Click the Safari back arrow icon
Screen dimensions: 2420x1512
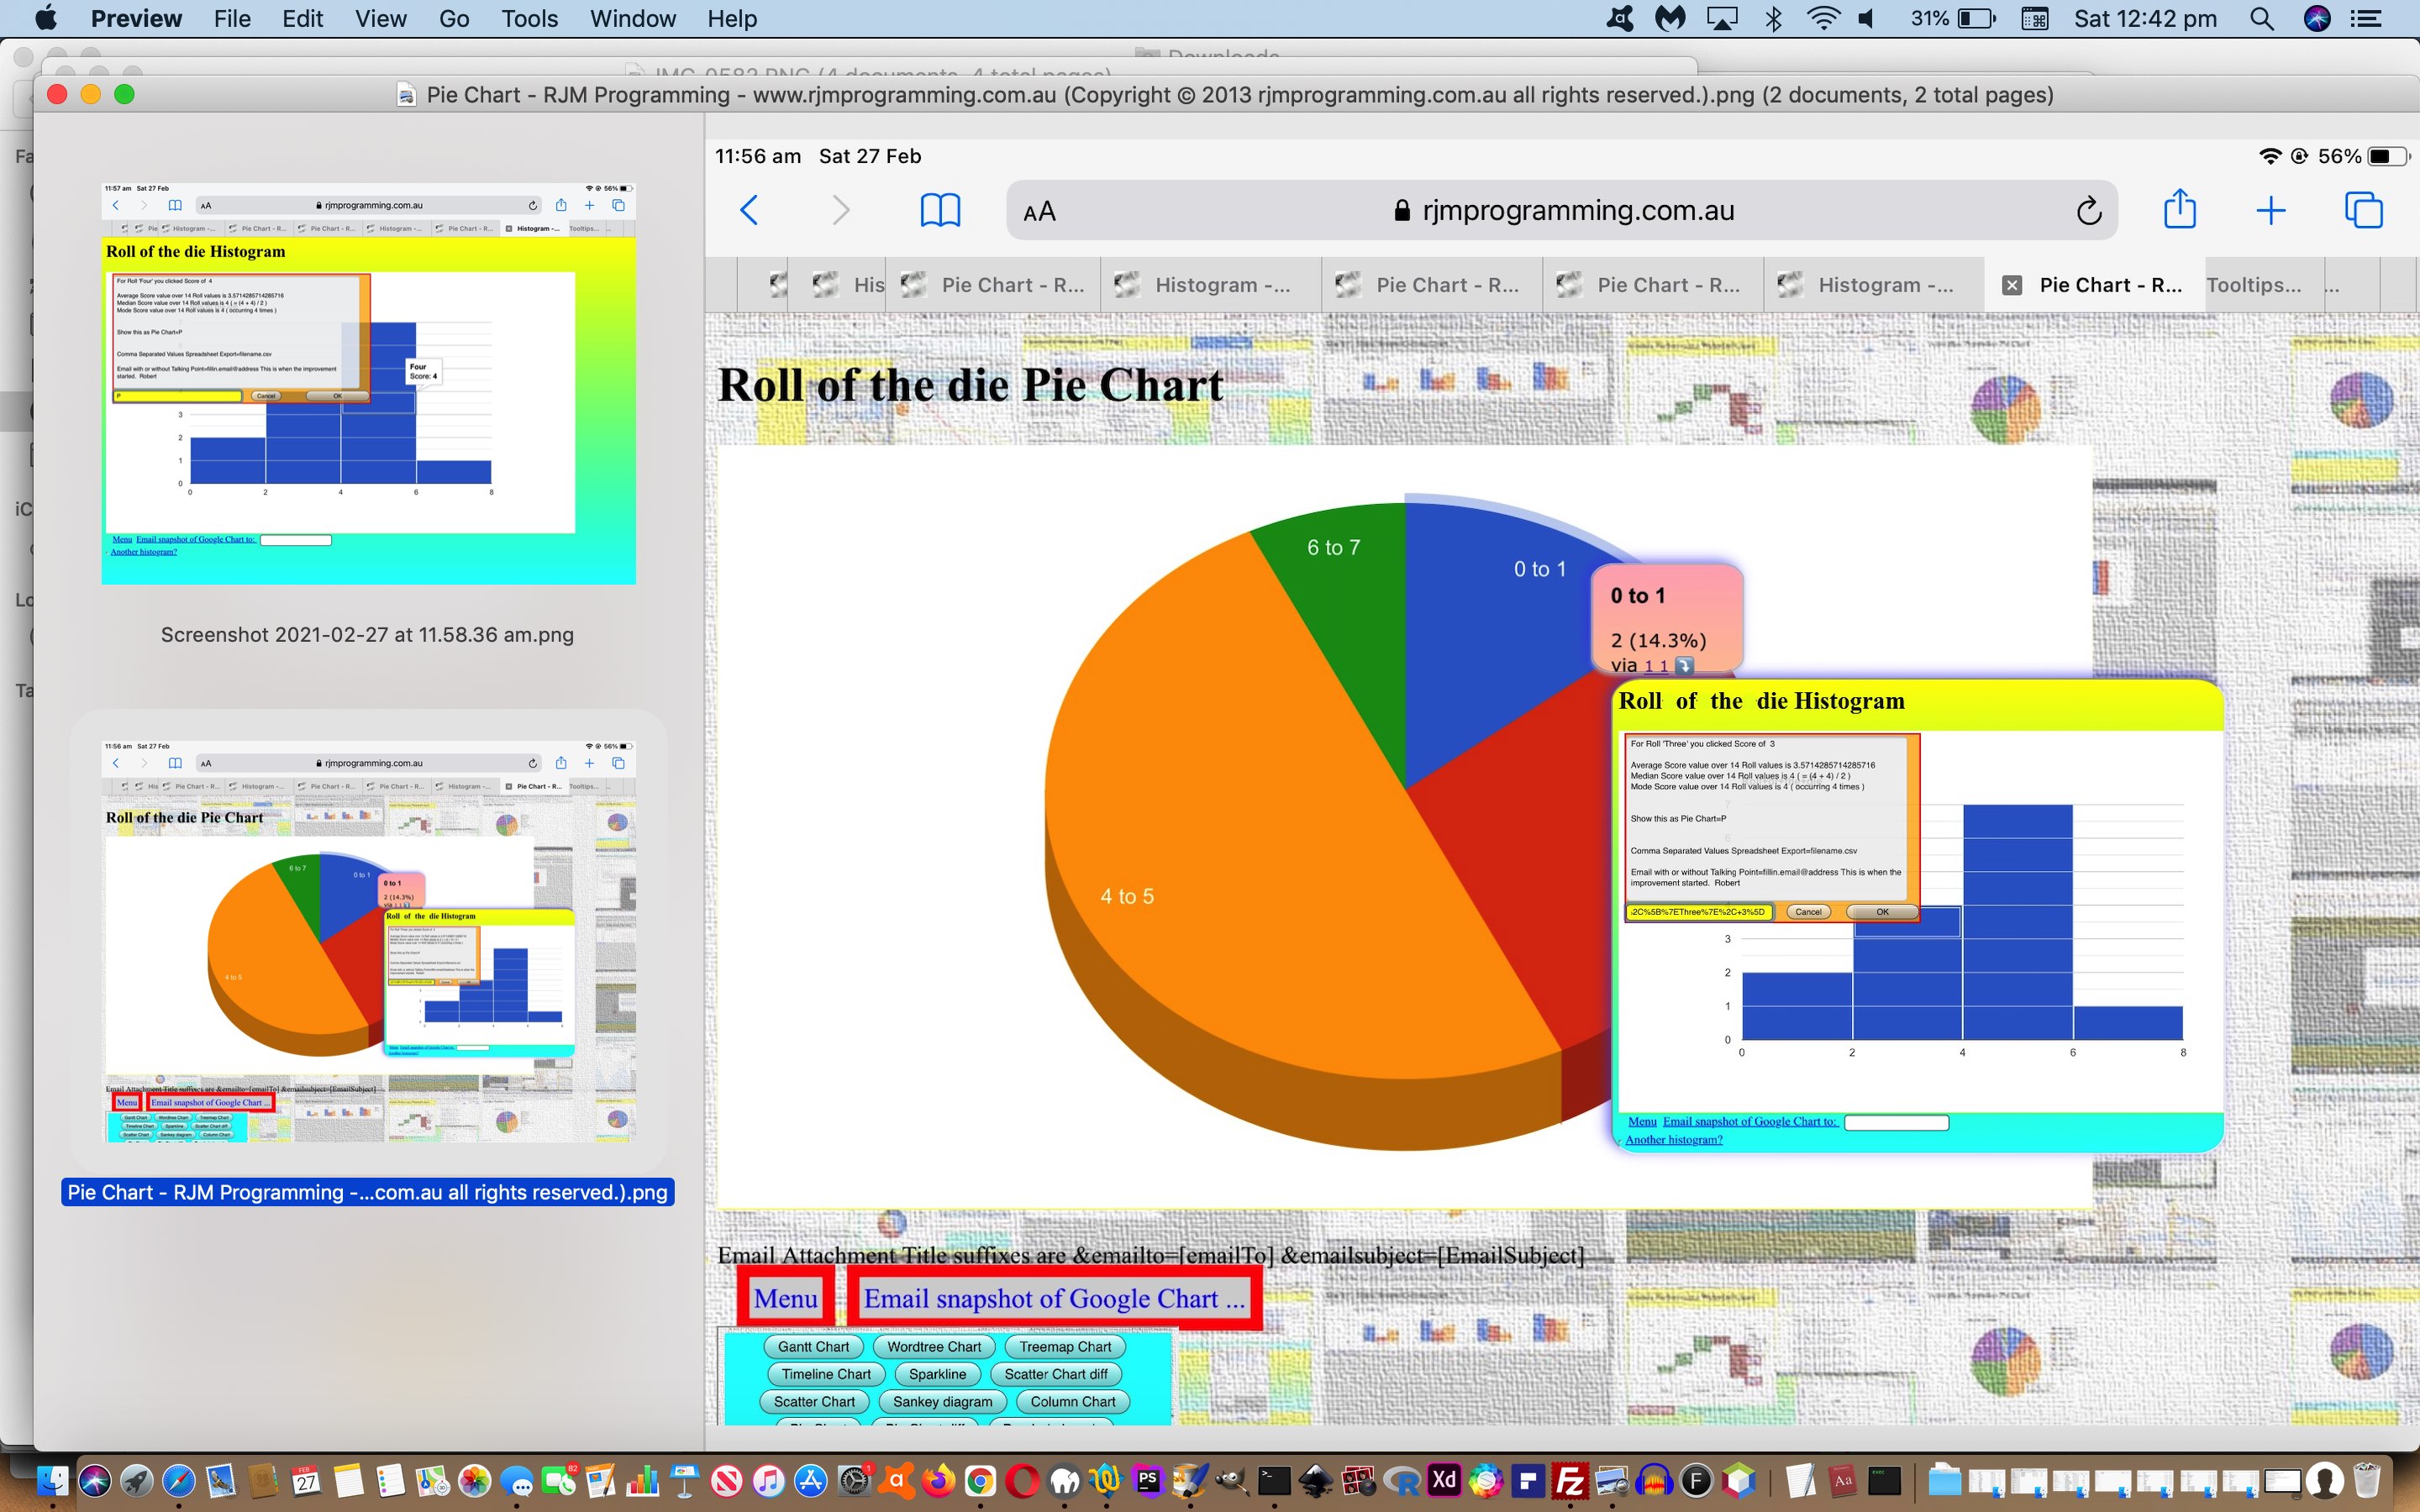[749, 210]
